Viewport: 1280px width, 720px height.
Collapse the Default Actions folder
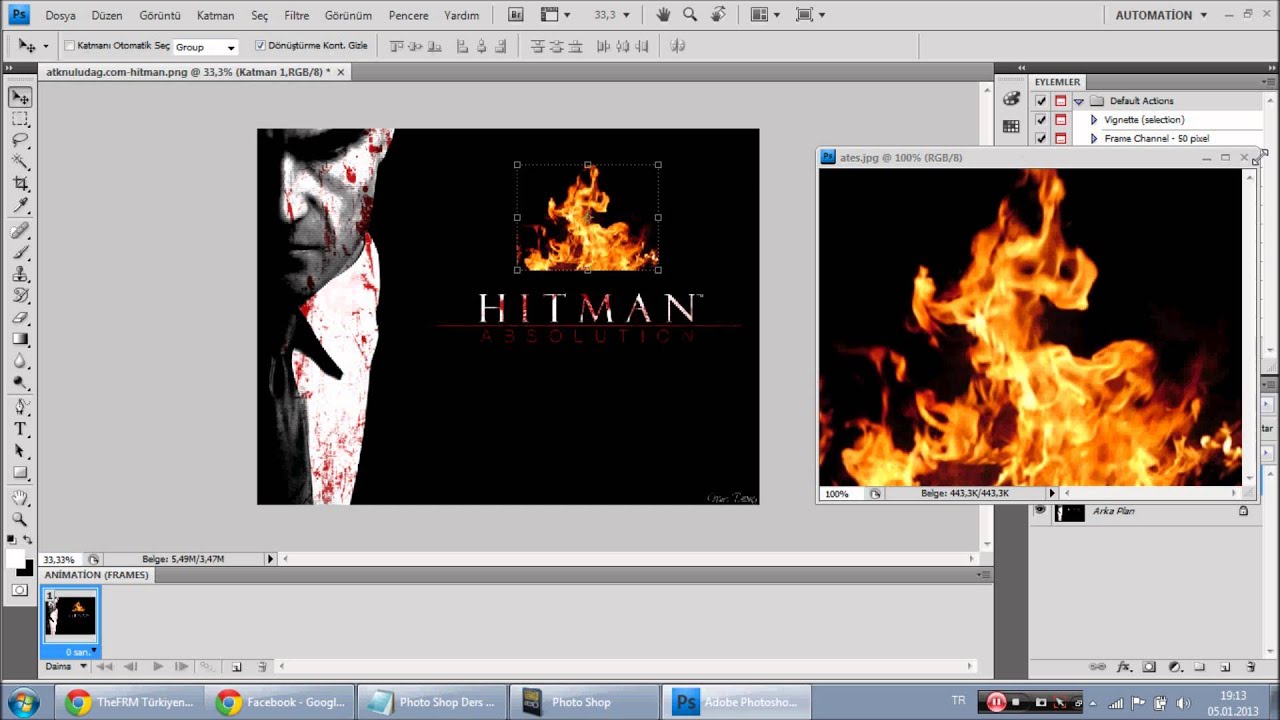point(1078,101)
